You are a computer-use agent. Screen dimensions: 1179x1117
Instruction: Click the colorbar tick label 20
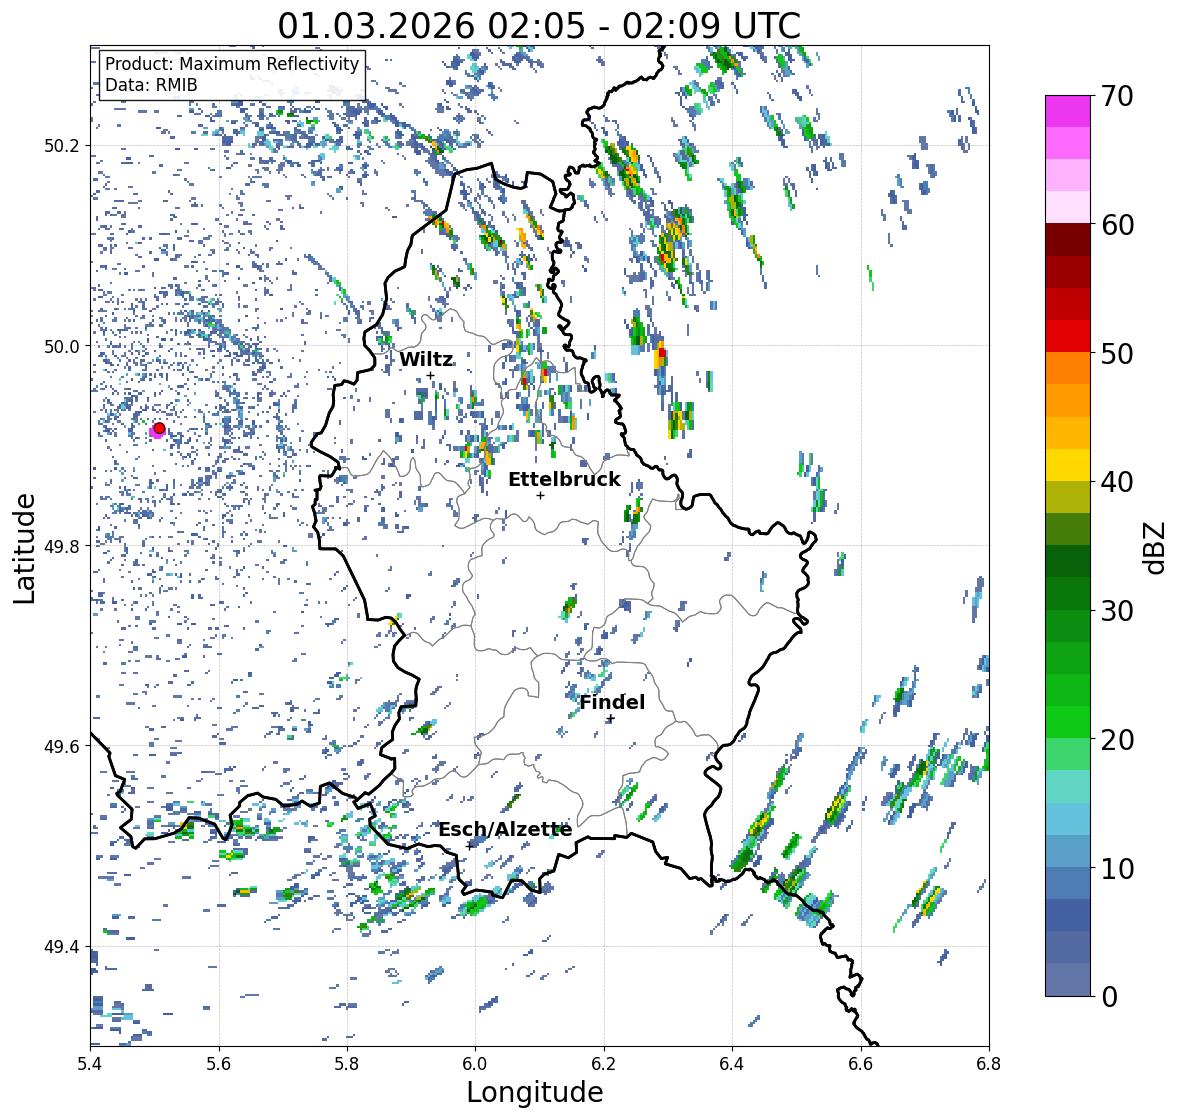pos(1117,739)
